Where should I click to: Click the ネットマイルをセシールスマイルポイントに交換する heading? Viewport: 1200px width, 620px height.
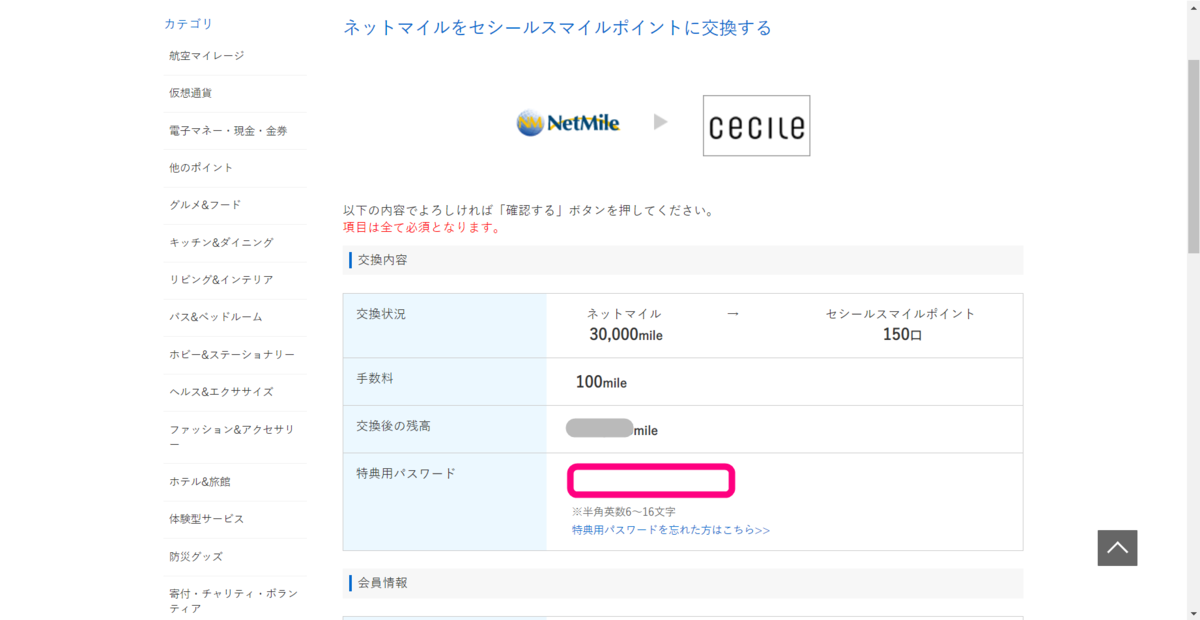pyautogui.click(x=557, y=28)
